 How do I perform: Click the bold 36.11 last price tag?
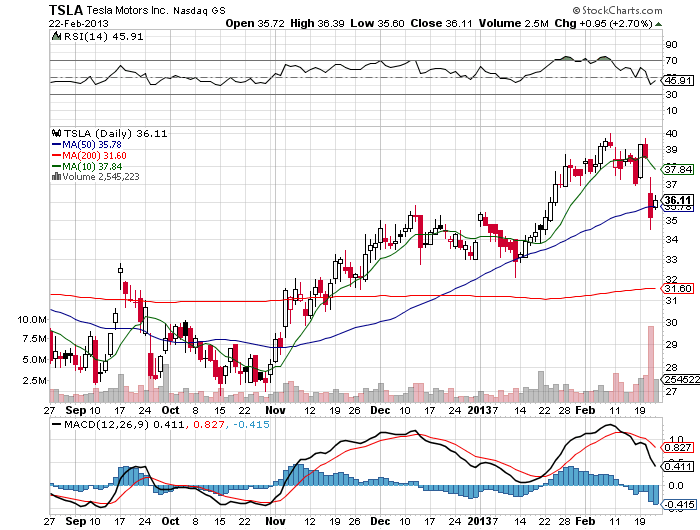(678, 200)
